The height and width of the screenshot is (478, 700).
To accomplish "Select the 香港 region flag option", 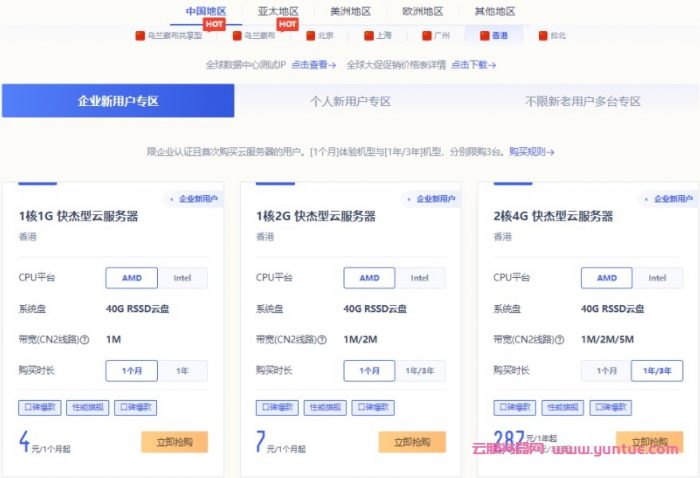I will point(492,35).
